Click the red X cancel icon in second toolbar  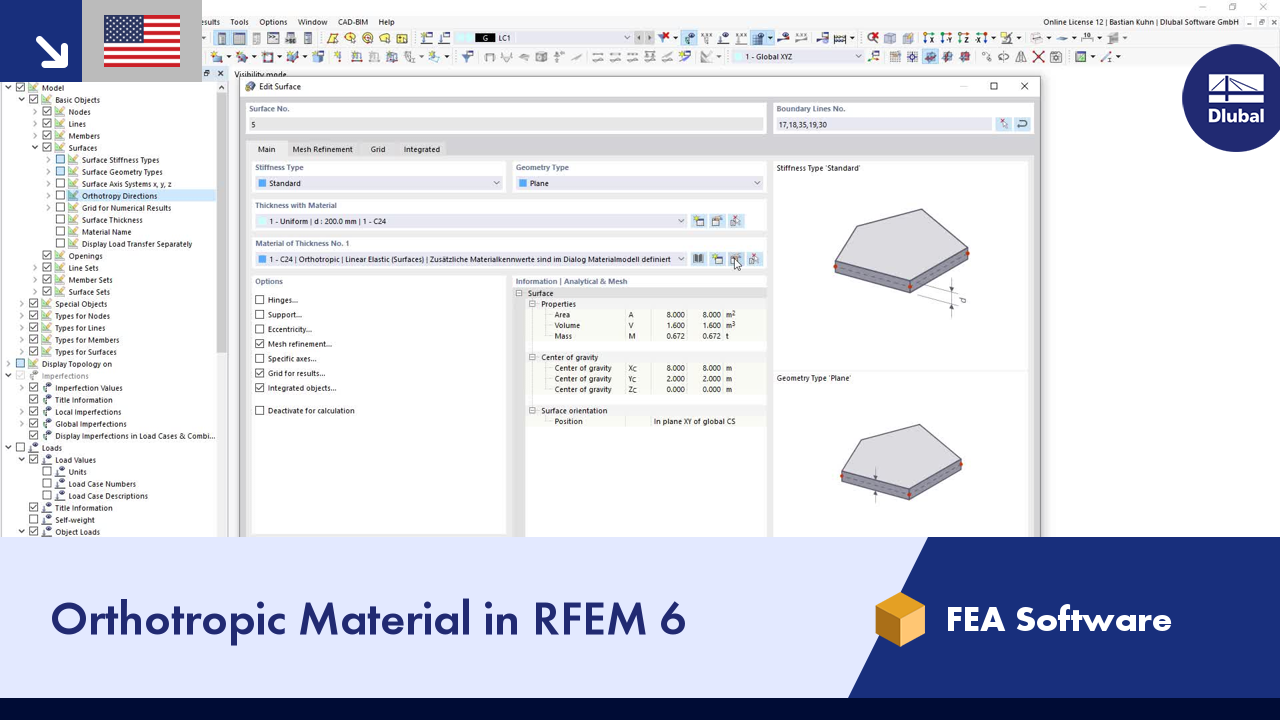coord(1039,57)
